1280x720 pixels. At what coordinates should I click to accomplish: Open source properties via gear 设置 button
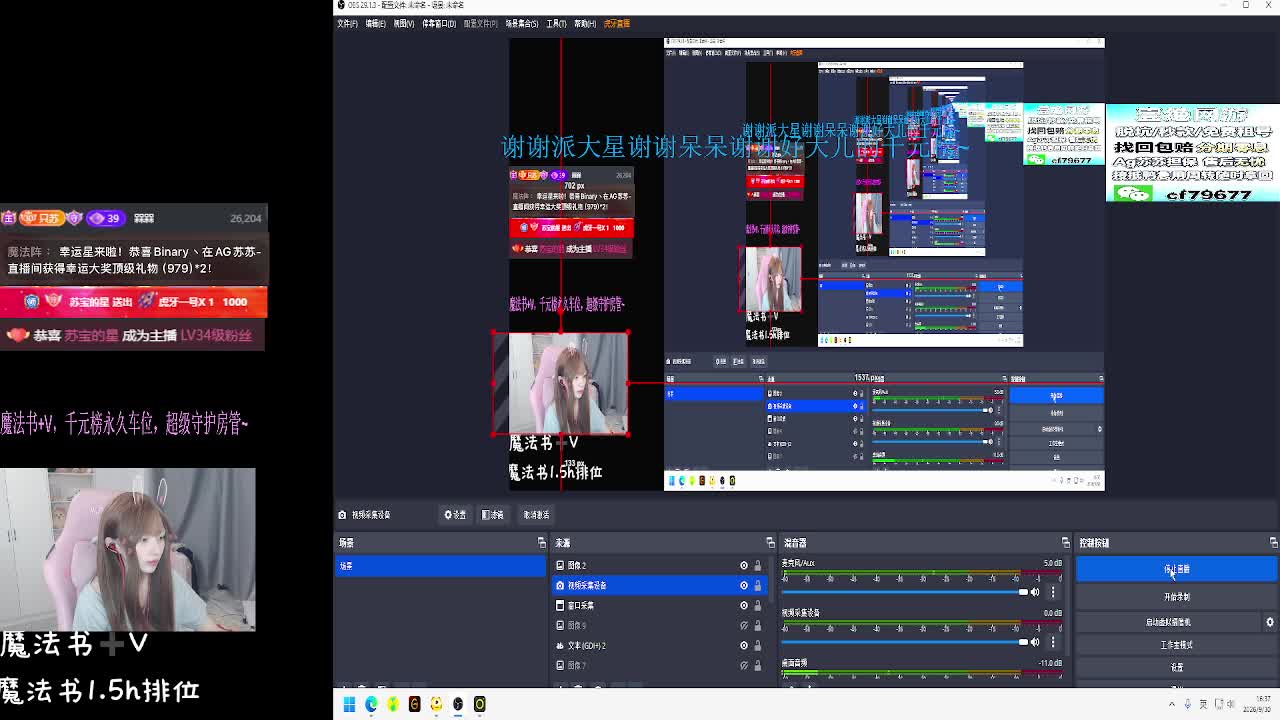455,515
